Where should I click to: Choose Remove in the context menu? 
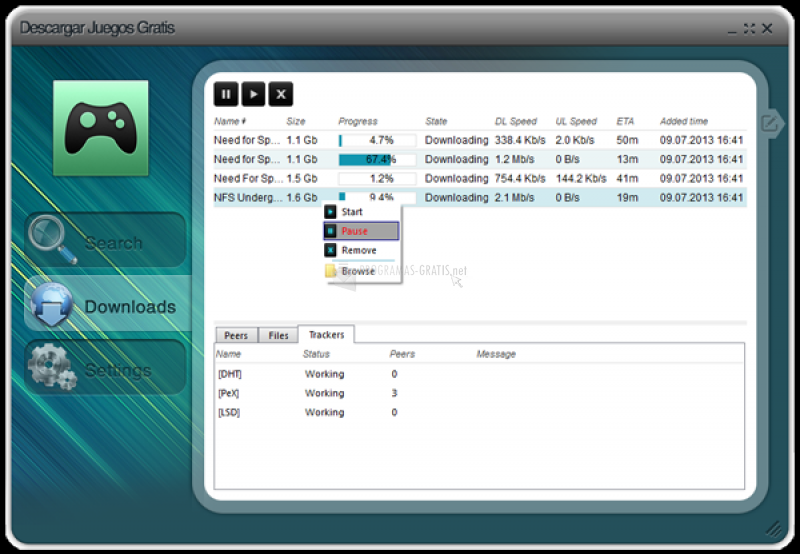coord(362,250)
